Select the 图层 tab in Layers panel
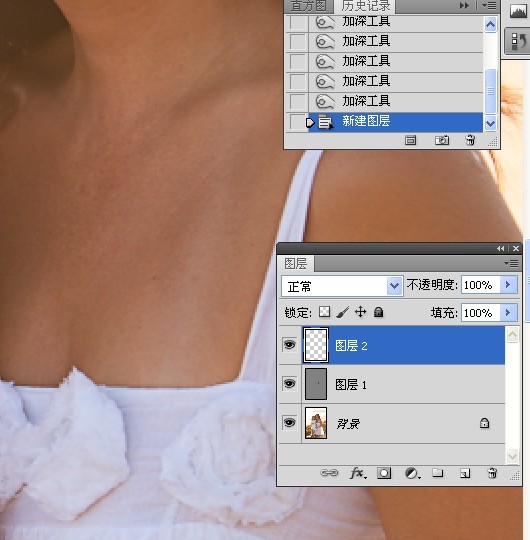Image resolution: width=530 pixels, height=540 pixels. point(295,264)
